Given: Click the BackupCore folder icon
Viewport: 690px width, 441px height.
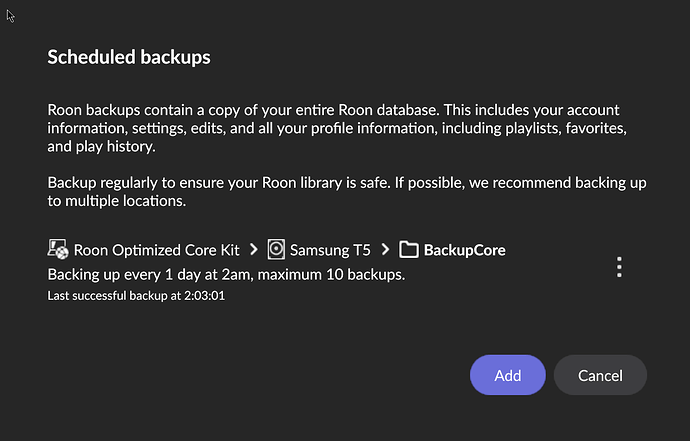Looking at the screenshot, I should click(x=409, y=250).
